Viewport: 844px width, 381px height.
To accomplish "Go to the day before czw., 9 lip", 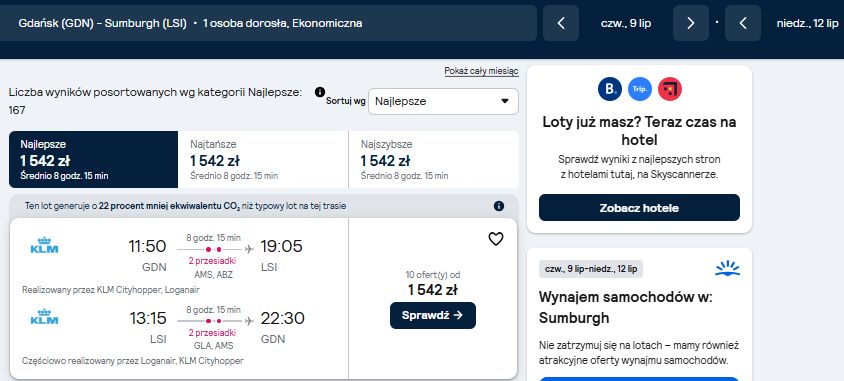I will tap(561, 23).
